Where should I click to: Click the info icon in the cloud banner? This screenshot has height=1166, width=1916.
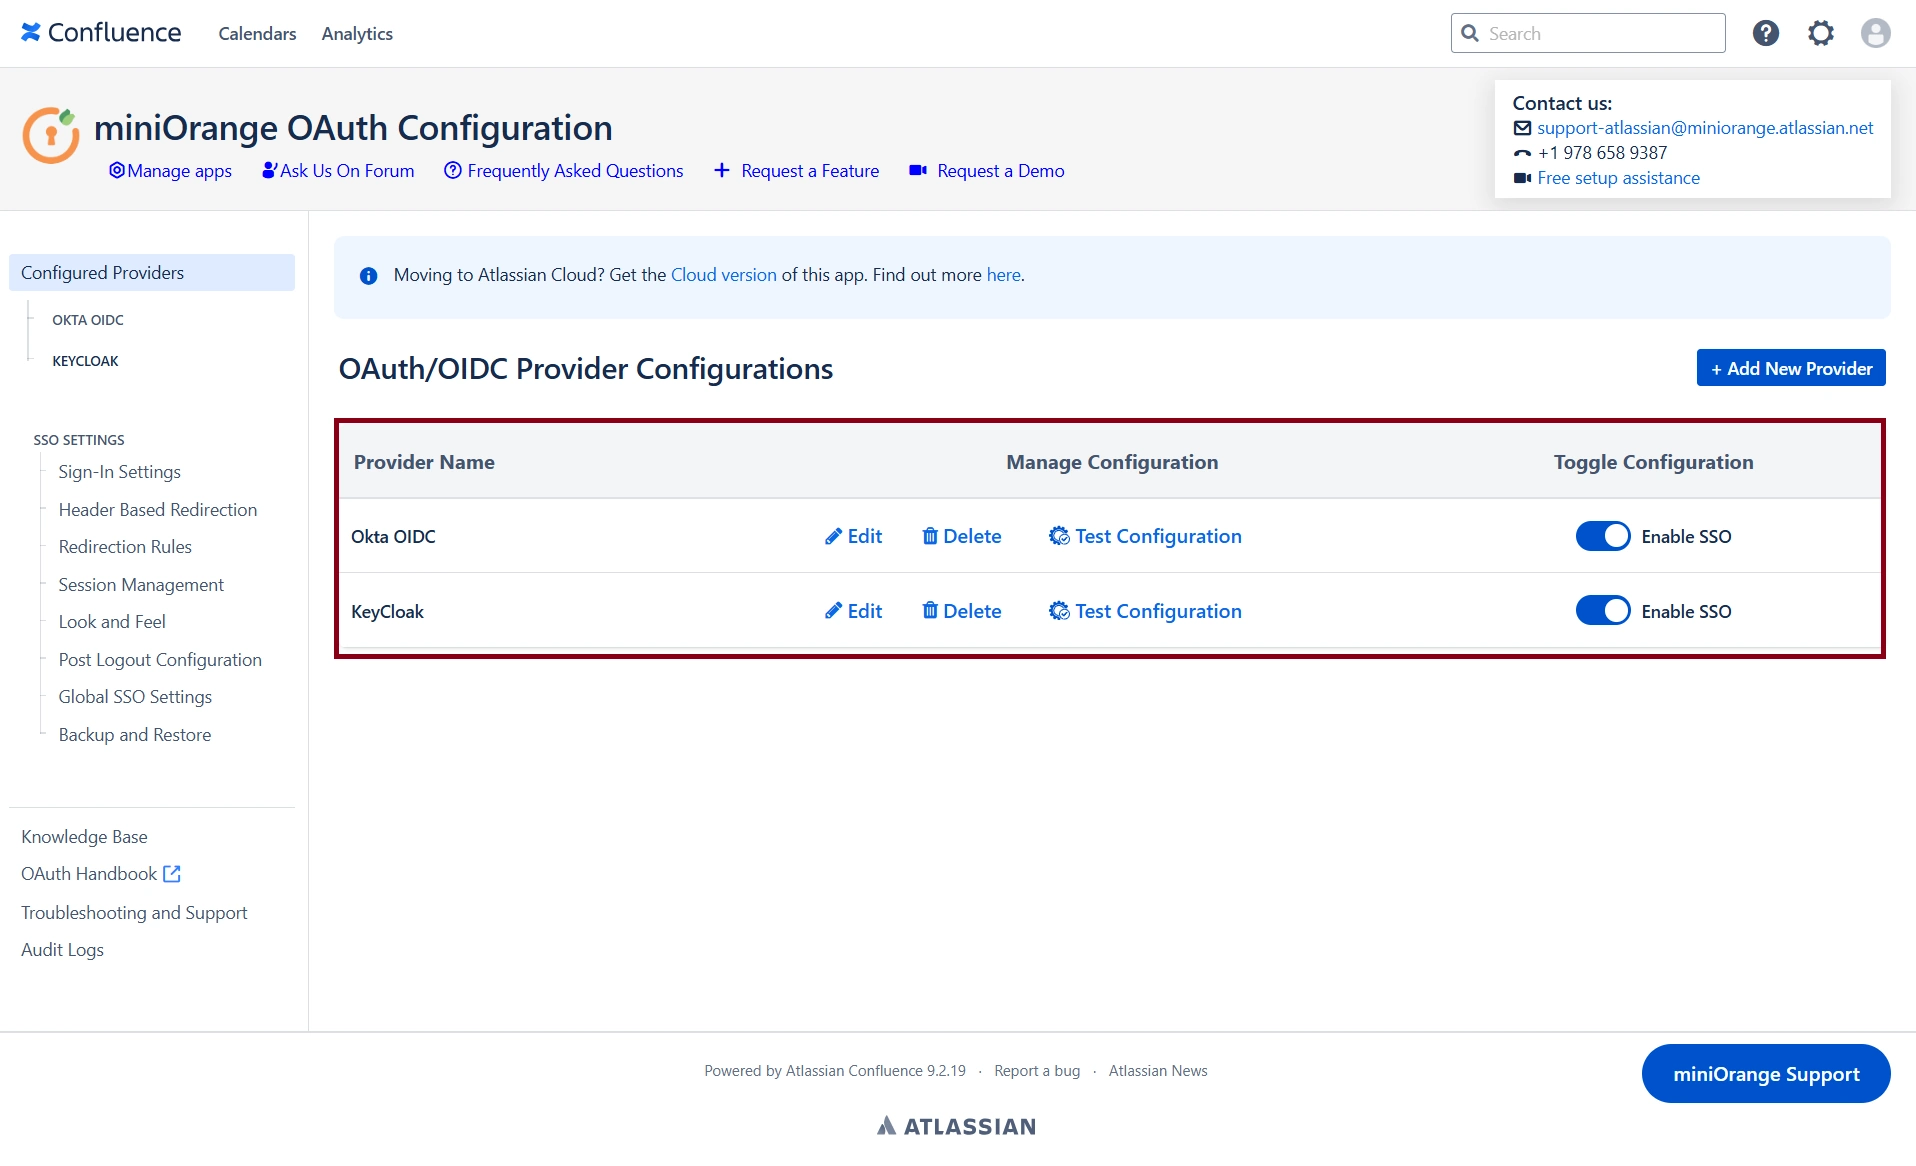368,275
